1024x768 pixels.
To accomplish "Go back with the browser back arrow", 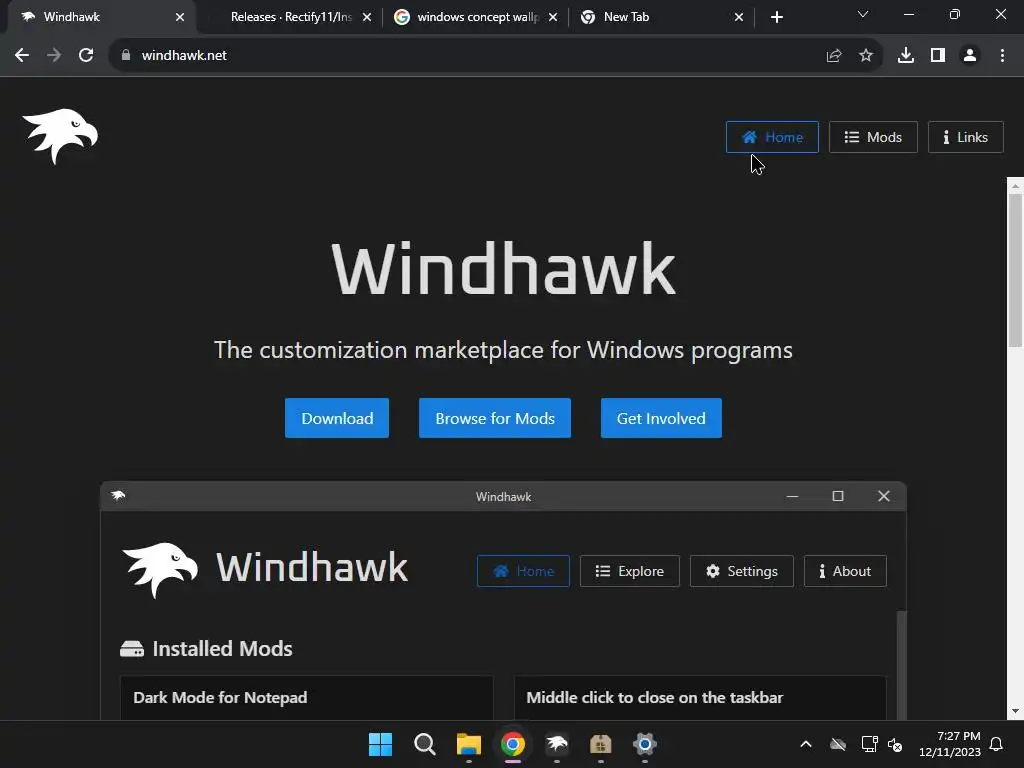I will tap(22, 56).
